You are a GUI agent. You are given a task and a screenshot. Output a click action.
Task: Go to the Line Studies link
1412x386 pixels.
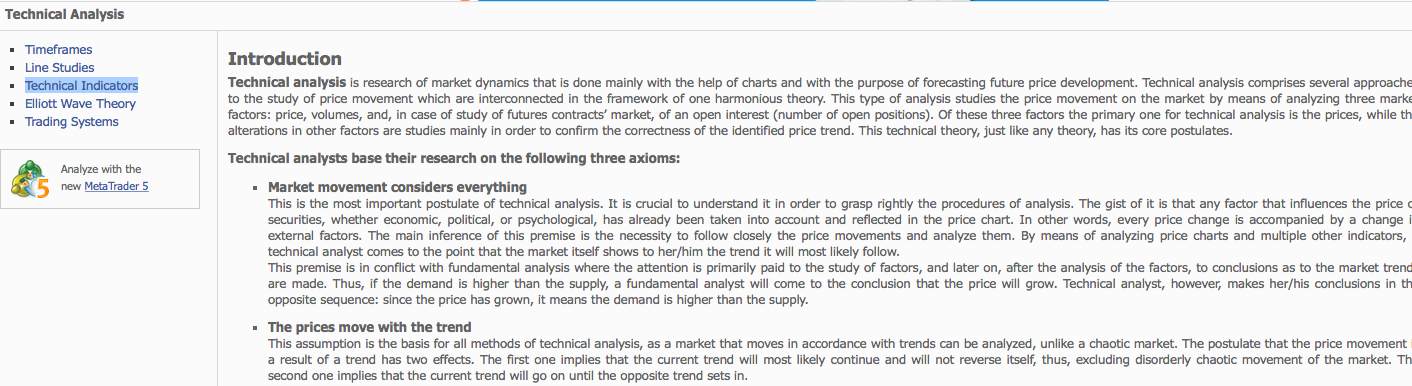coord(60,67)
